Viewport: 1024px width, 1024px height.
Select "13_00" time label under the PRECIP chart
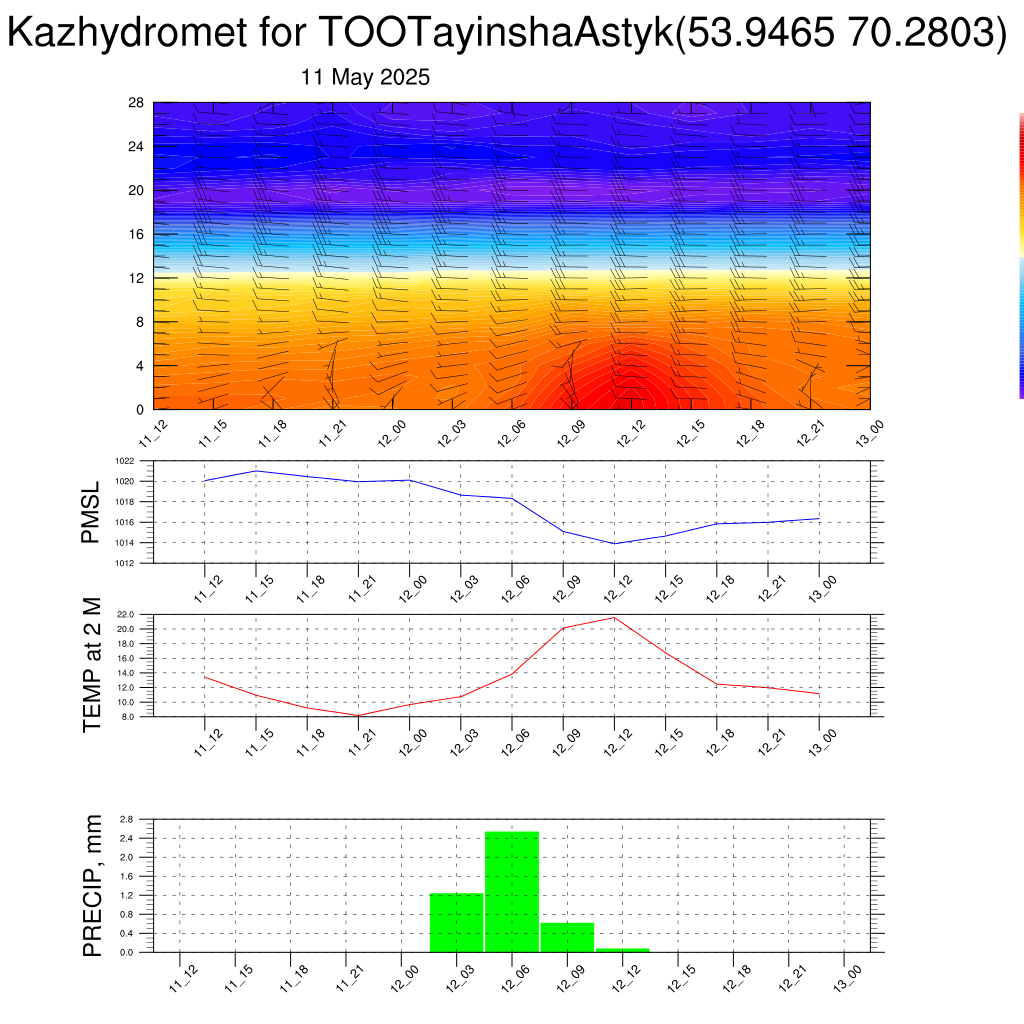tap(846, 978)
